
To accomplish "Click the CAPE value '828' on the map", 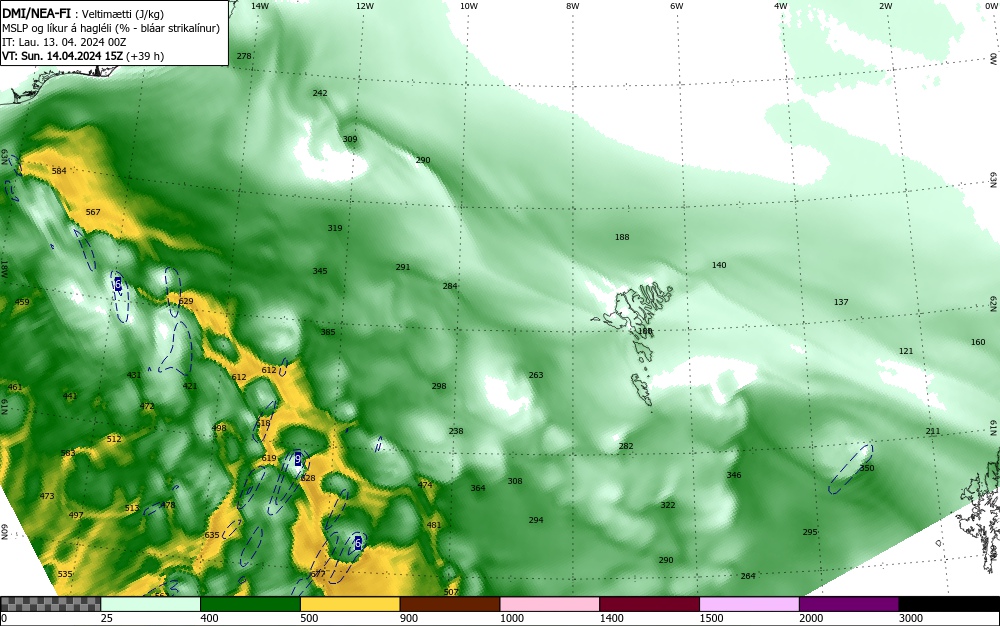I will coord(308,478).
